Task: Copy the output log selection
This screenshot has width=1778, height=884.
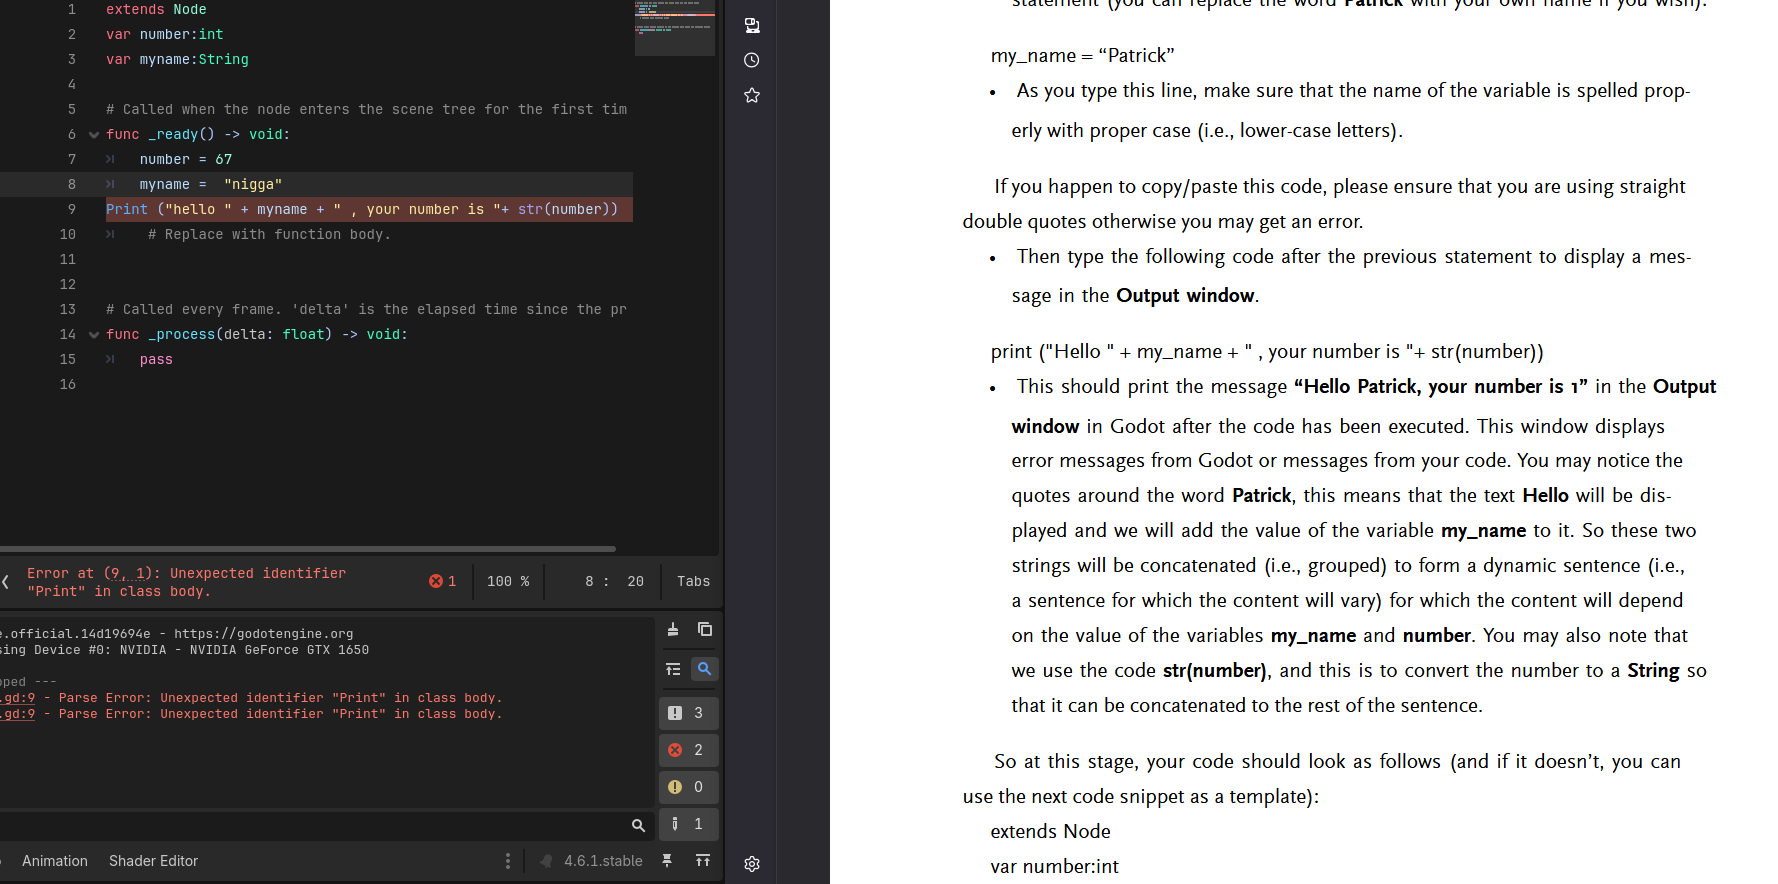Action: pyautogui.click(x=705, y=629)
